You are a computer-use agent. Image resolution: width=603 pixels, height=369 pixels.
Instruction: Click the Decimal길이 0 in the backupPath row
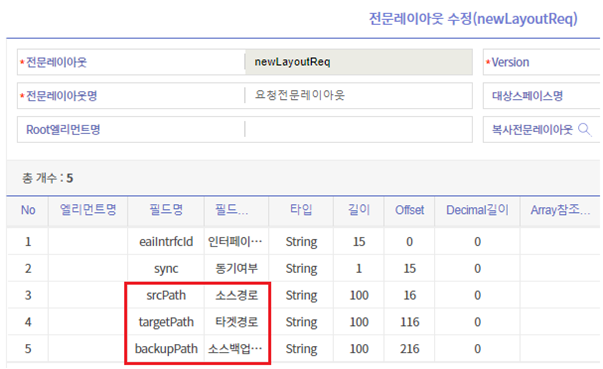click(x=477, y=349)
